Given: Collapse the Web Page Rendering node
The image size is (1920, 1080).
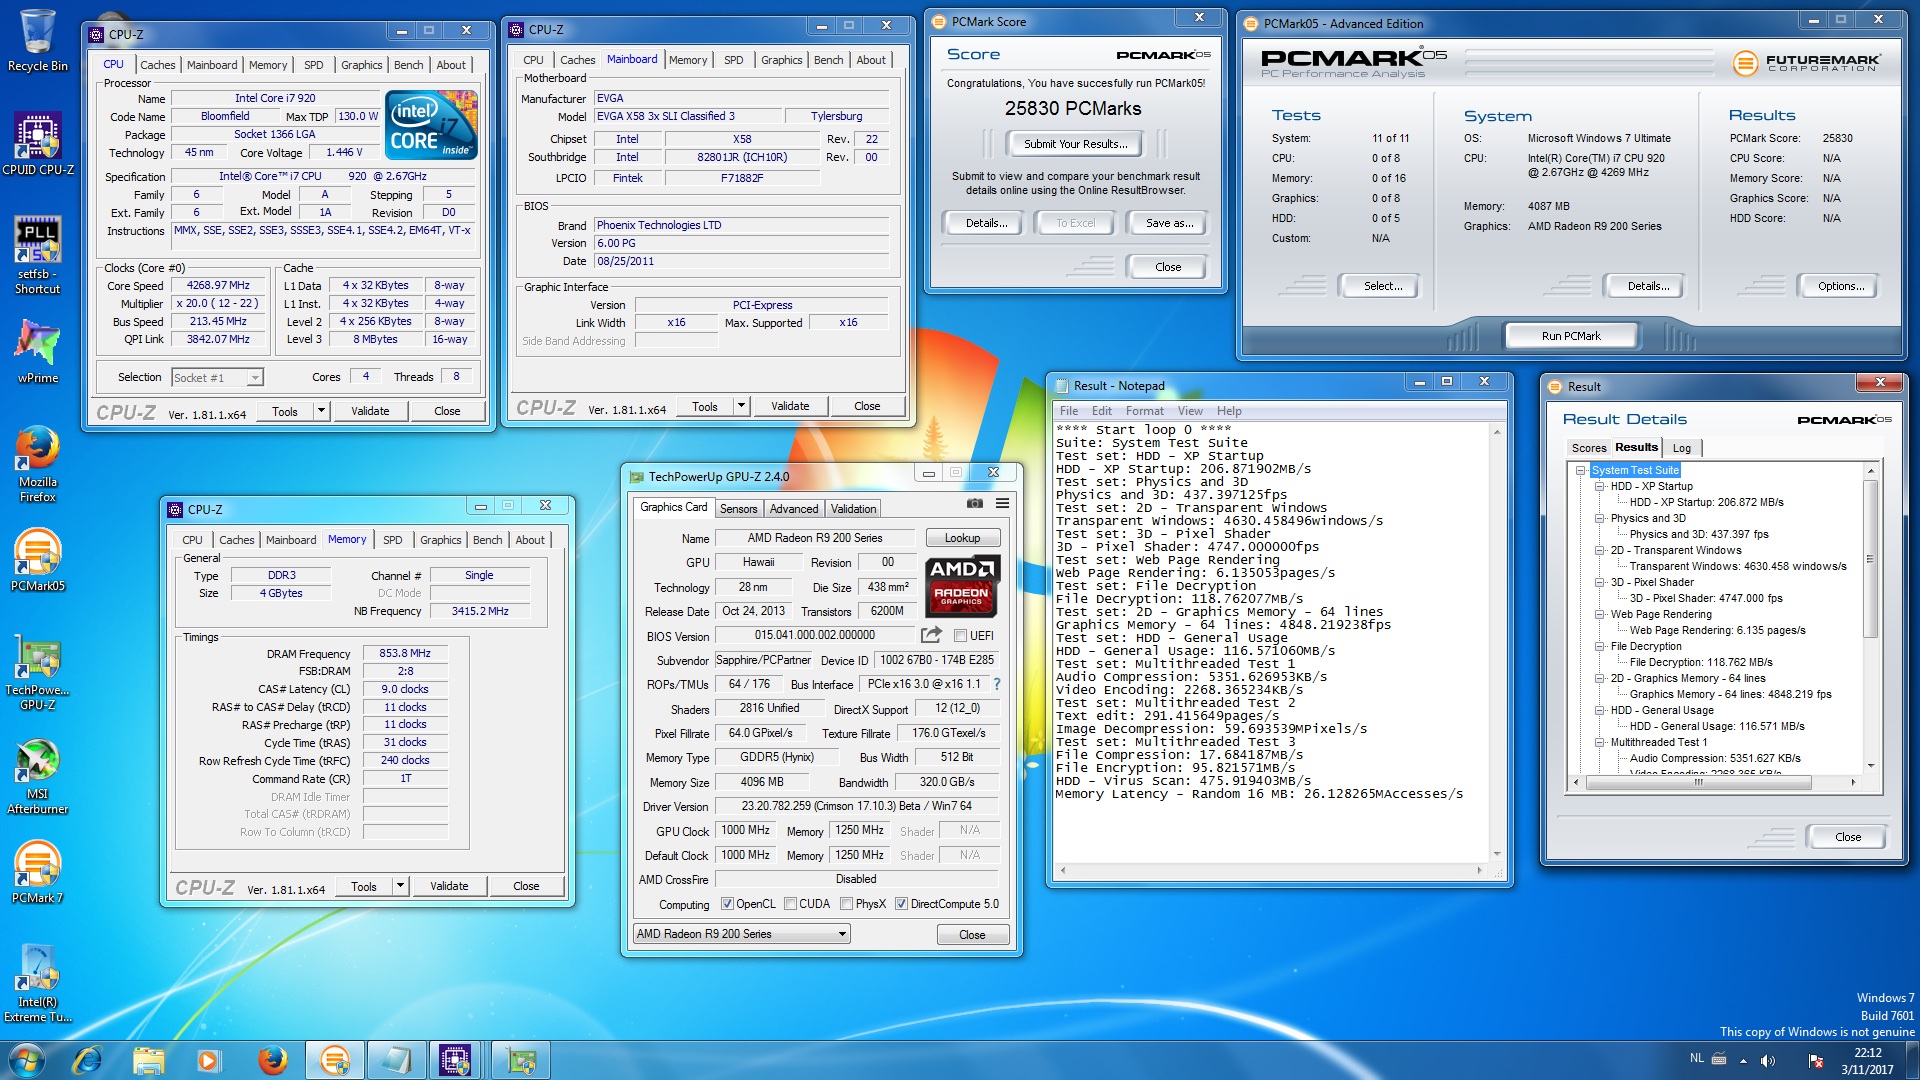Looking at the screenshot, I should point(1600,614).
